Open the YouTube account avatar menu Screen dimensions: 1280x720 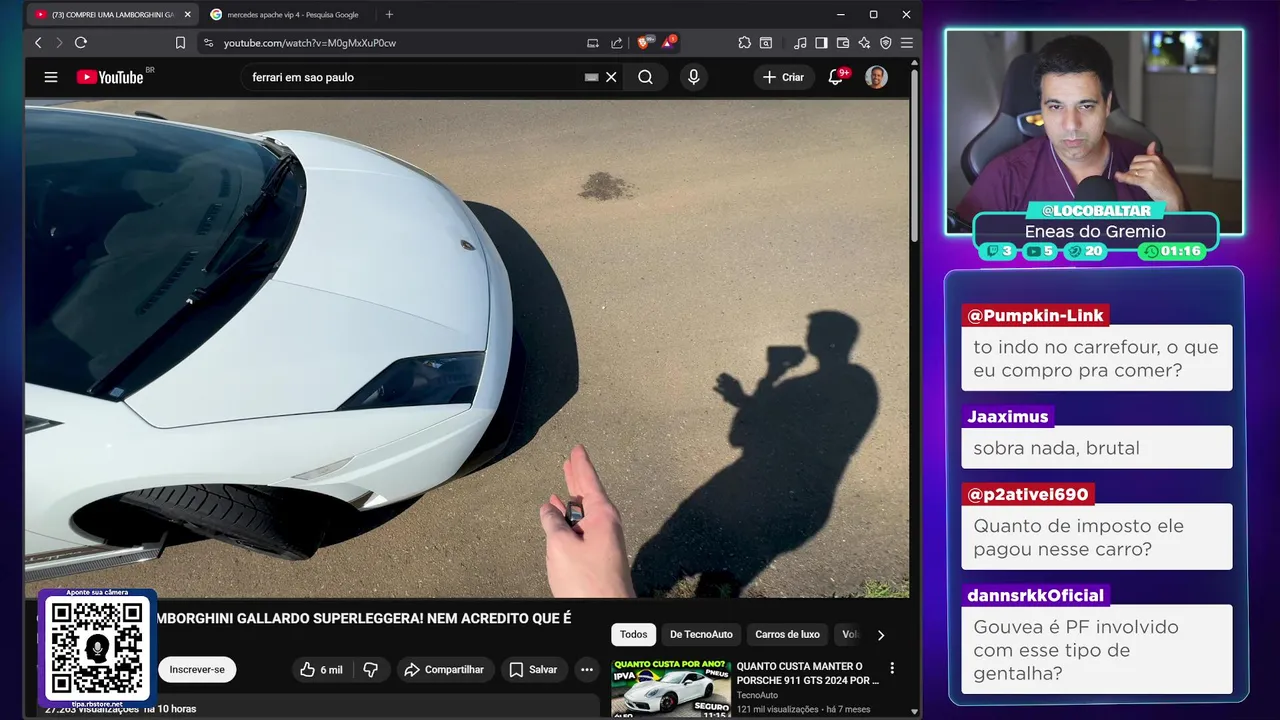tap(876, 77)
